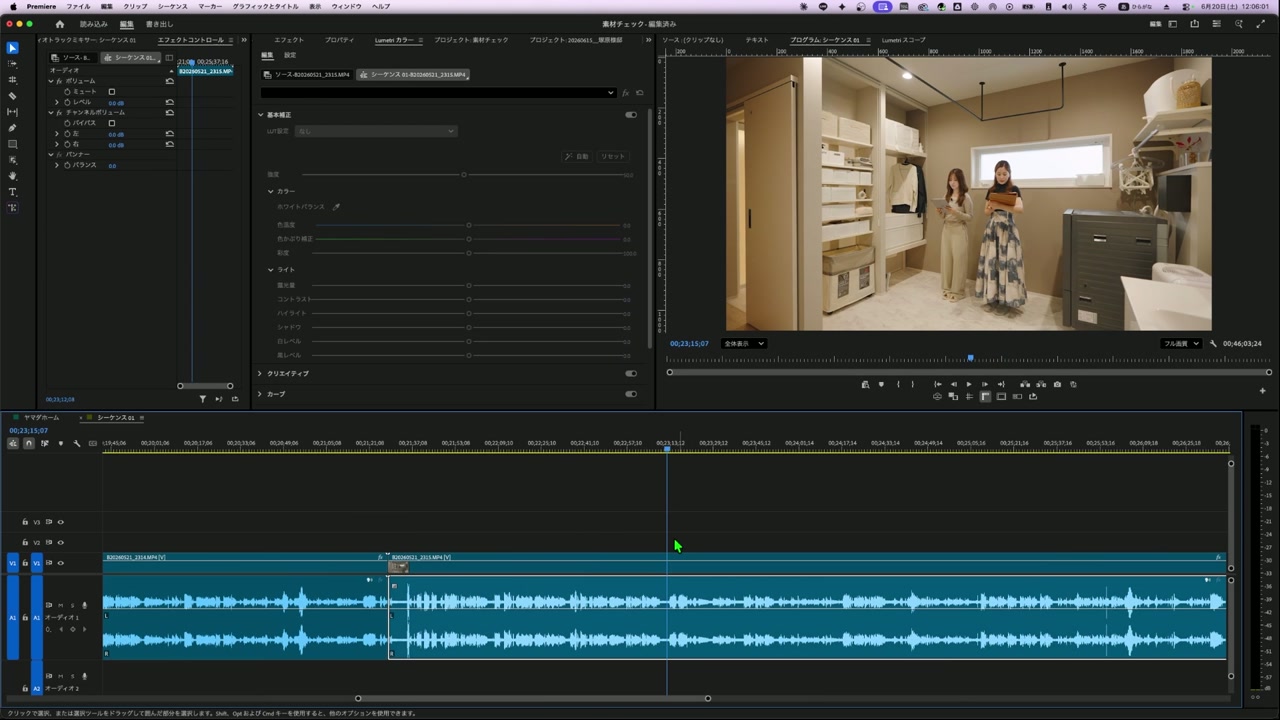The image size is (1280, 720).
Task: Play the sequence in Program Monitor
Action: tap(968, 384)
